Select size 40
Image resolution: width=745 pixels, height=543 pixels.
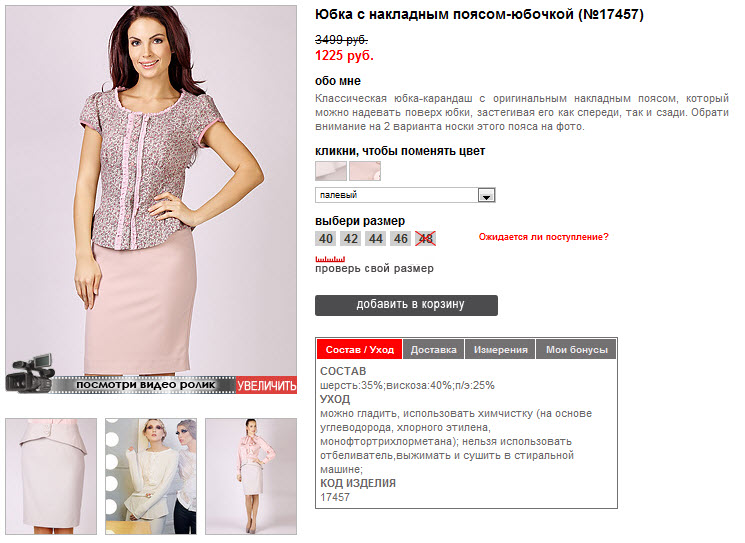click(325, 238)
